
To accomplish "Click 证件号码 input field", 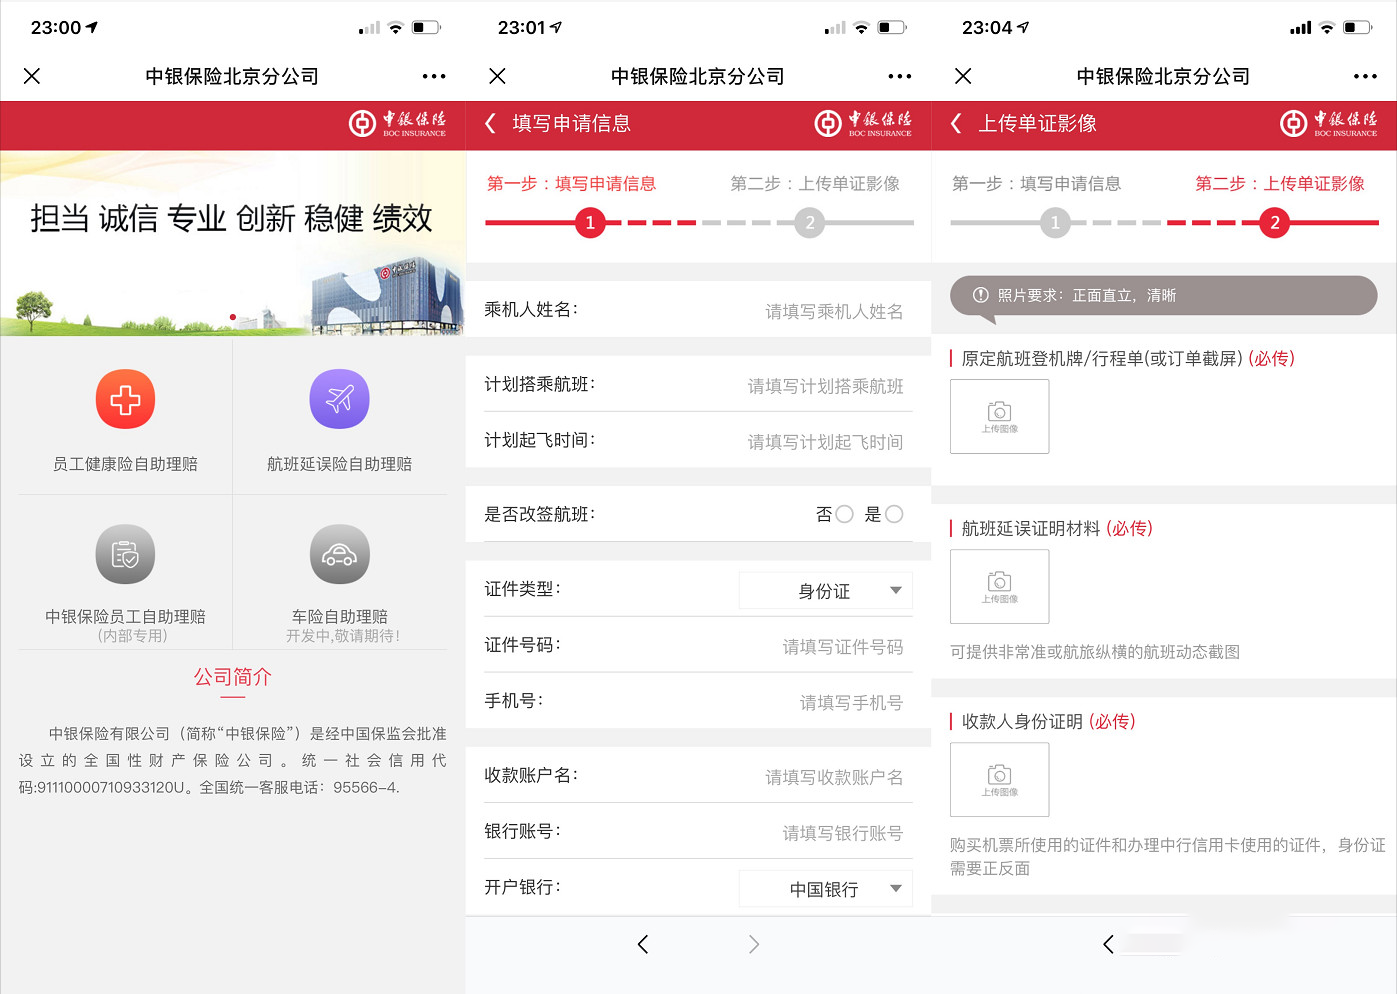I will pyautogui.click(x=842, y=646).
